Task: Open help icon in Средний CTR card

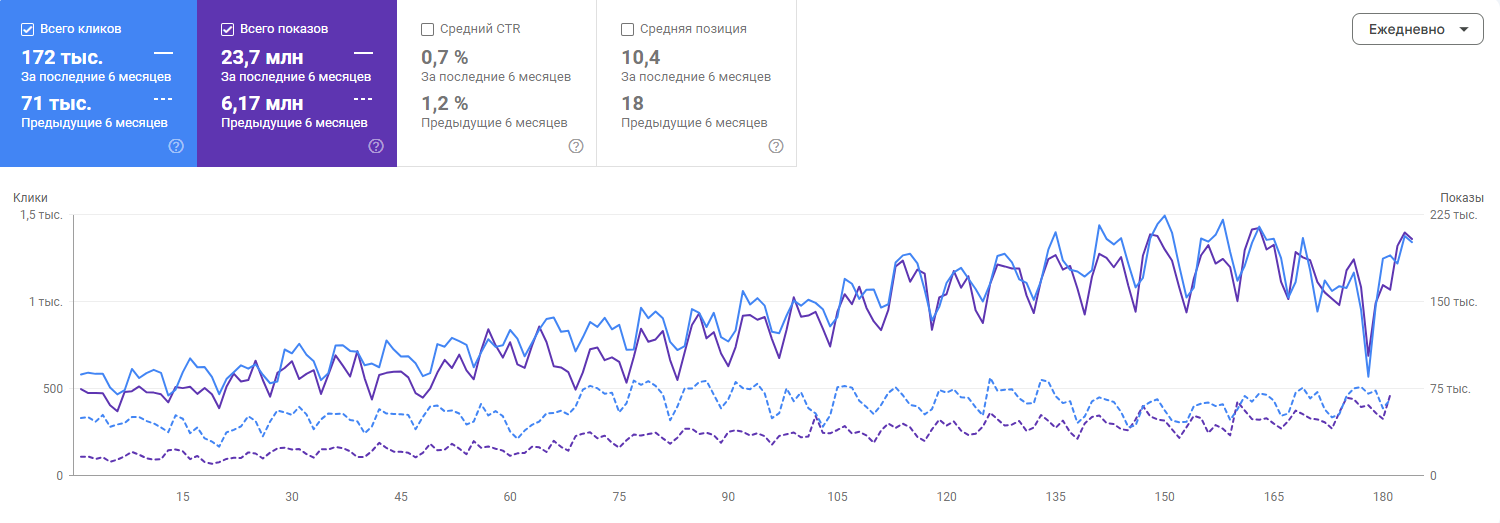Action: 576,146
